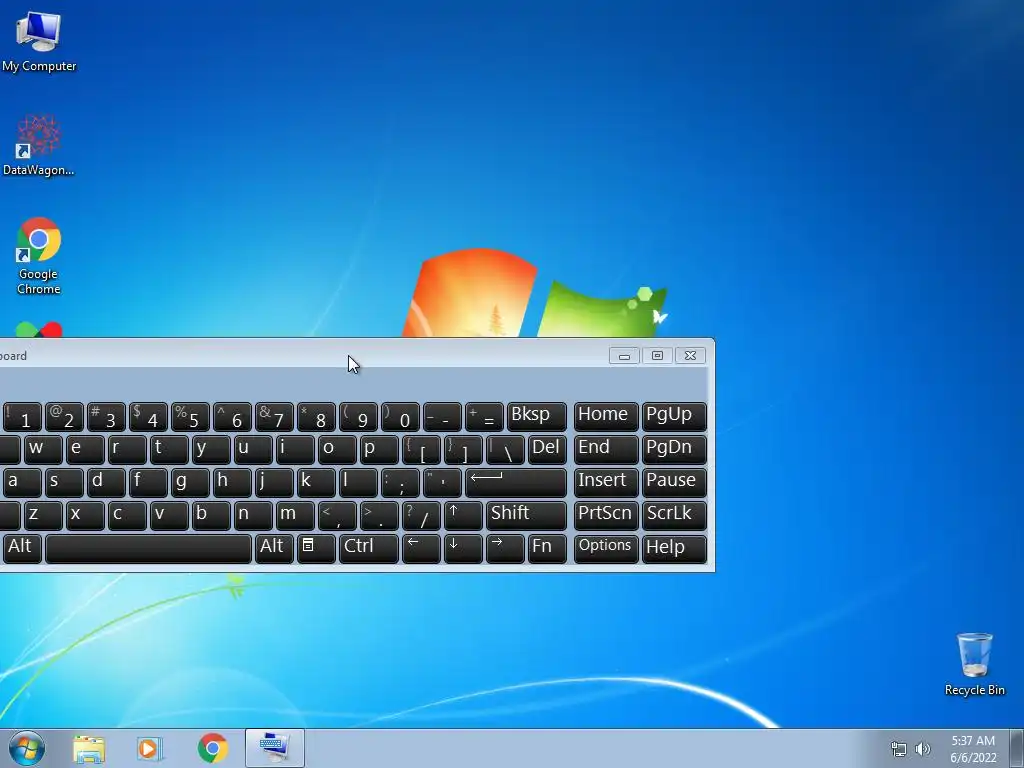Tap the semicolon key
The image size is (1024, 768).
[400, 483]
